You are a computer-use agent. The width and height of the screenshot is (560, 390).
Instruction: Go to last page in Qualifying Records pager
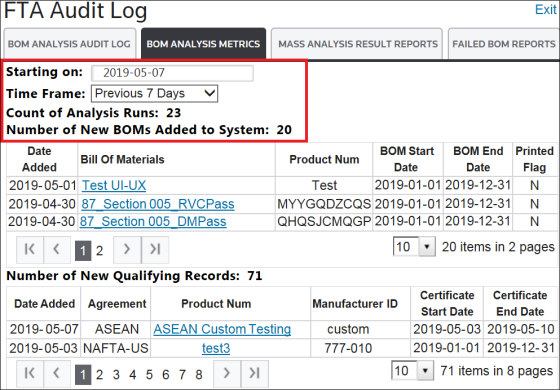[255, 373]
